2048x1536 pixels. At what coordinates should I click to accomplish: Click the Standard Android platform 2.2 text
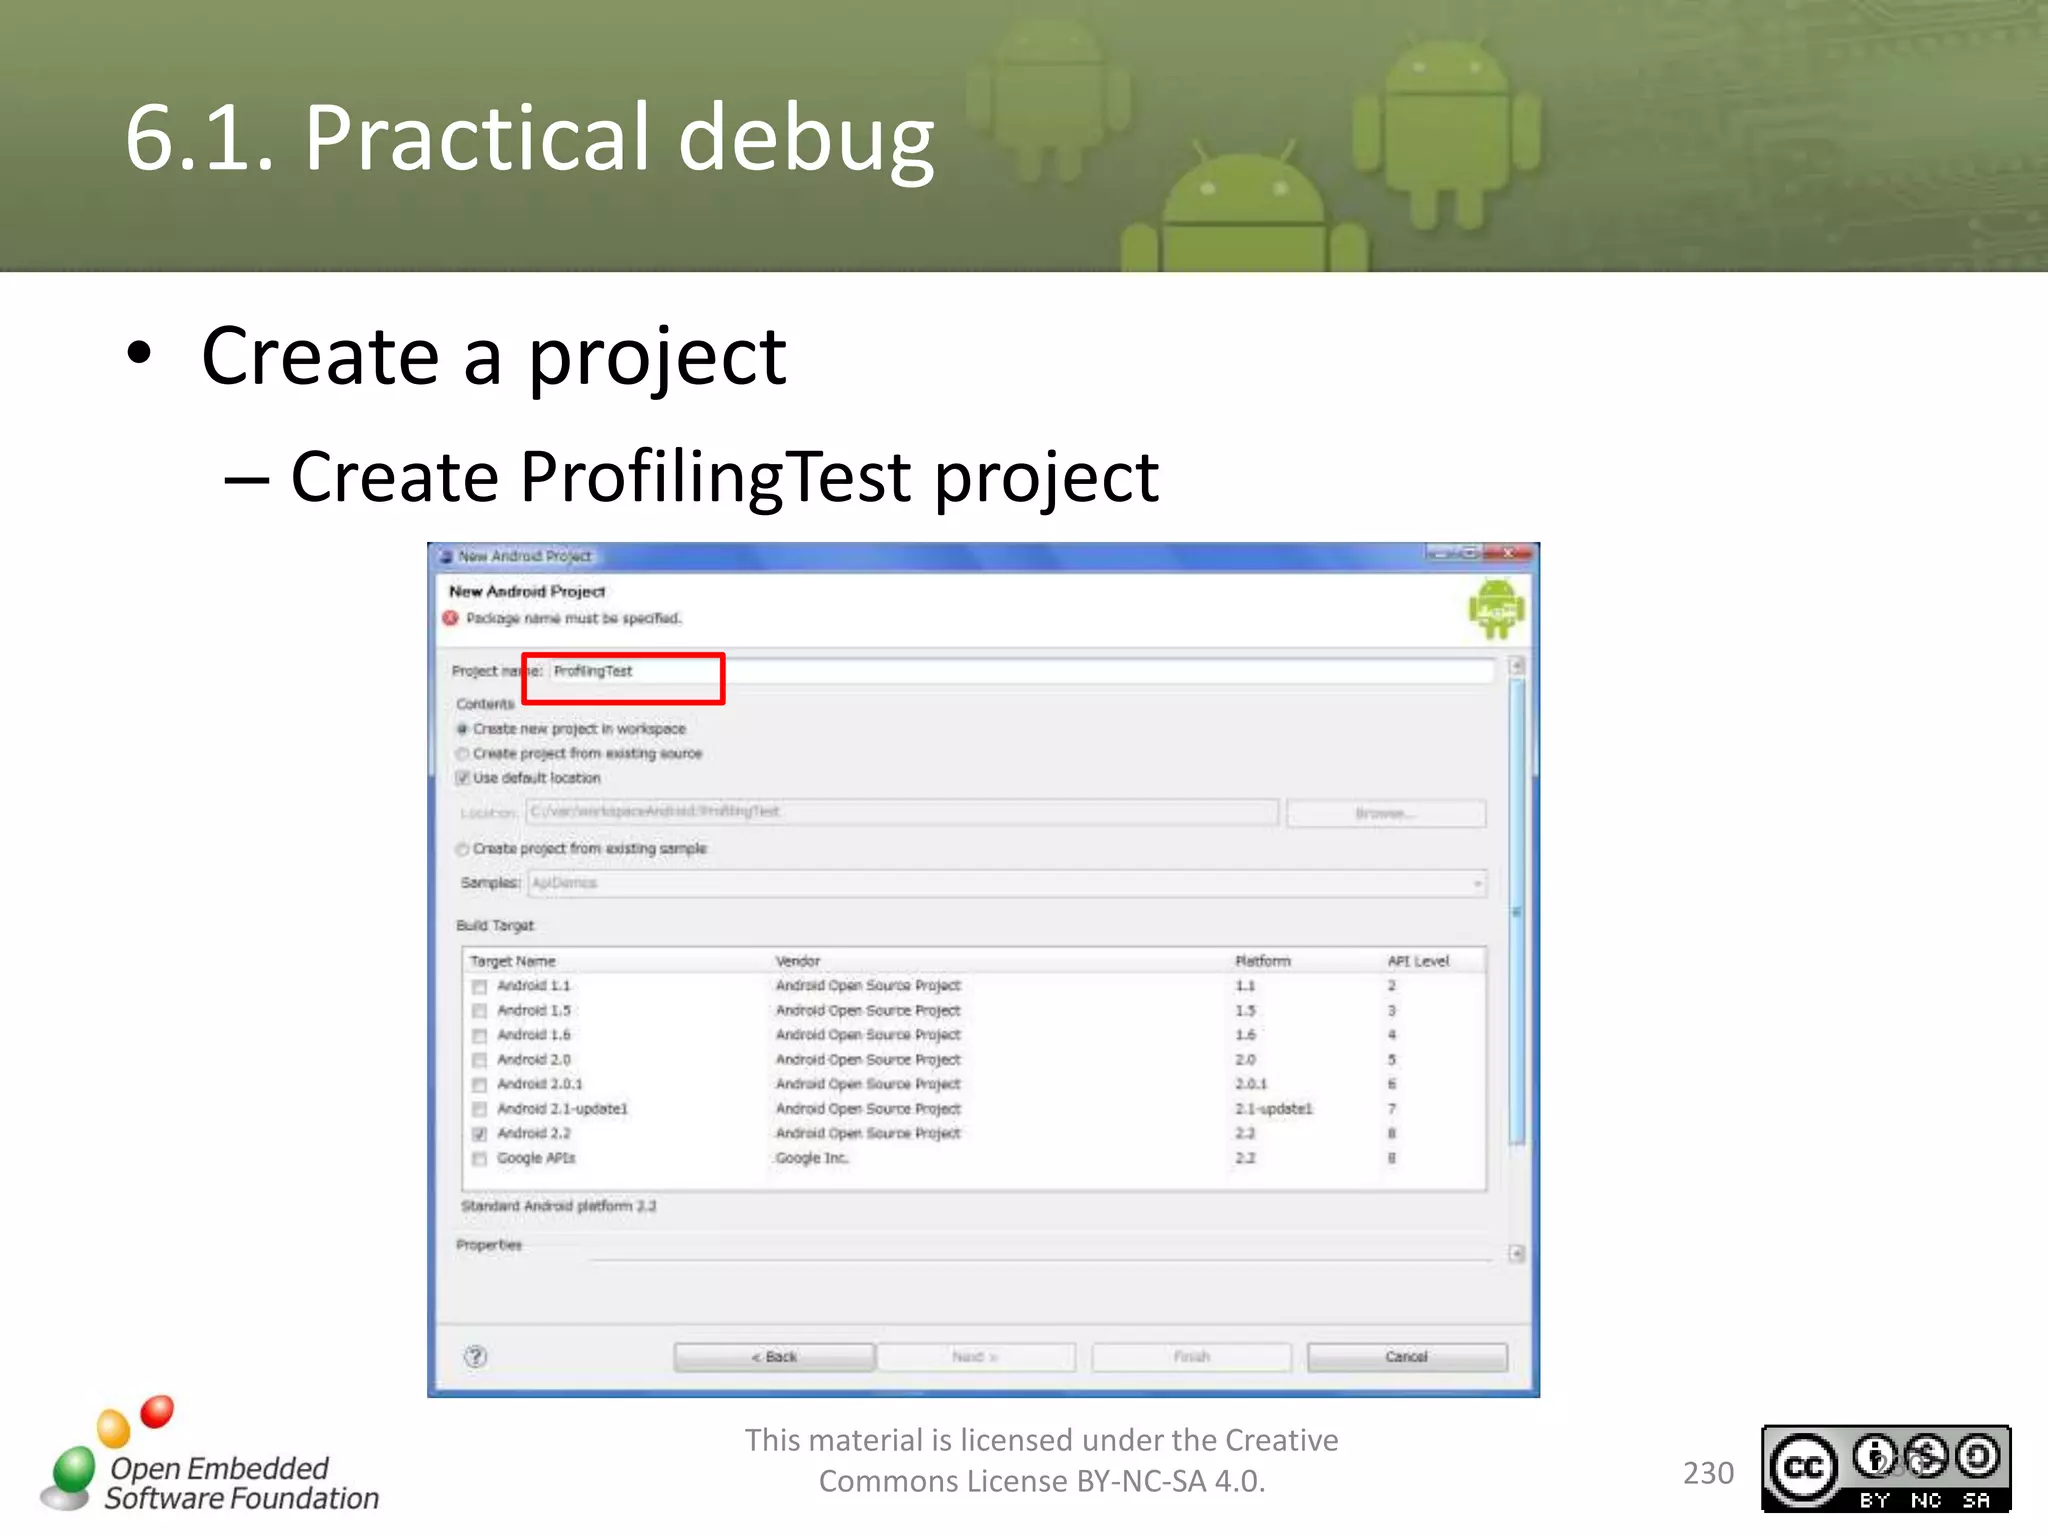(559, 1206)
